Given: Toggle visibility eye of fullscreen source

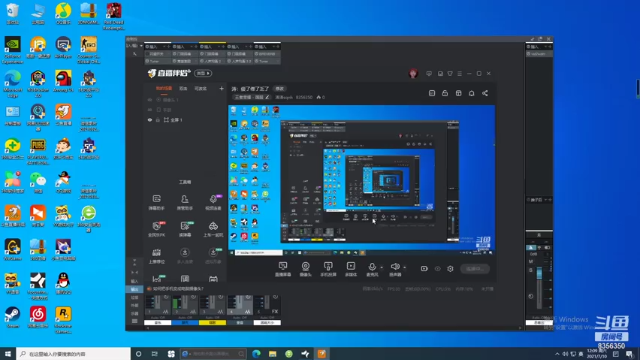Looking at the screenshot, I should point(150,120).
